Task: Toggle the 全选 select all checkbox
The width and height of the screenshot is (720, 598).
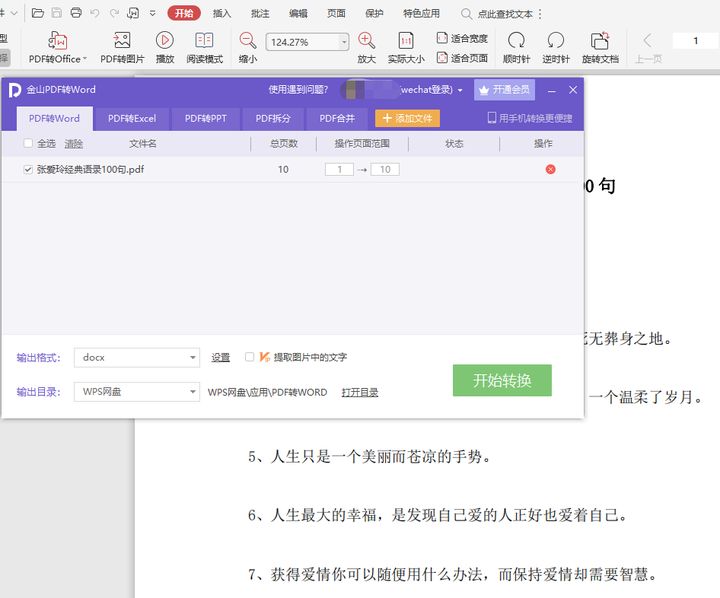Action: (x=28, y=143)
